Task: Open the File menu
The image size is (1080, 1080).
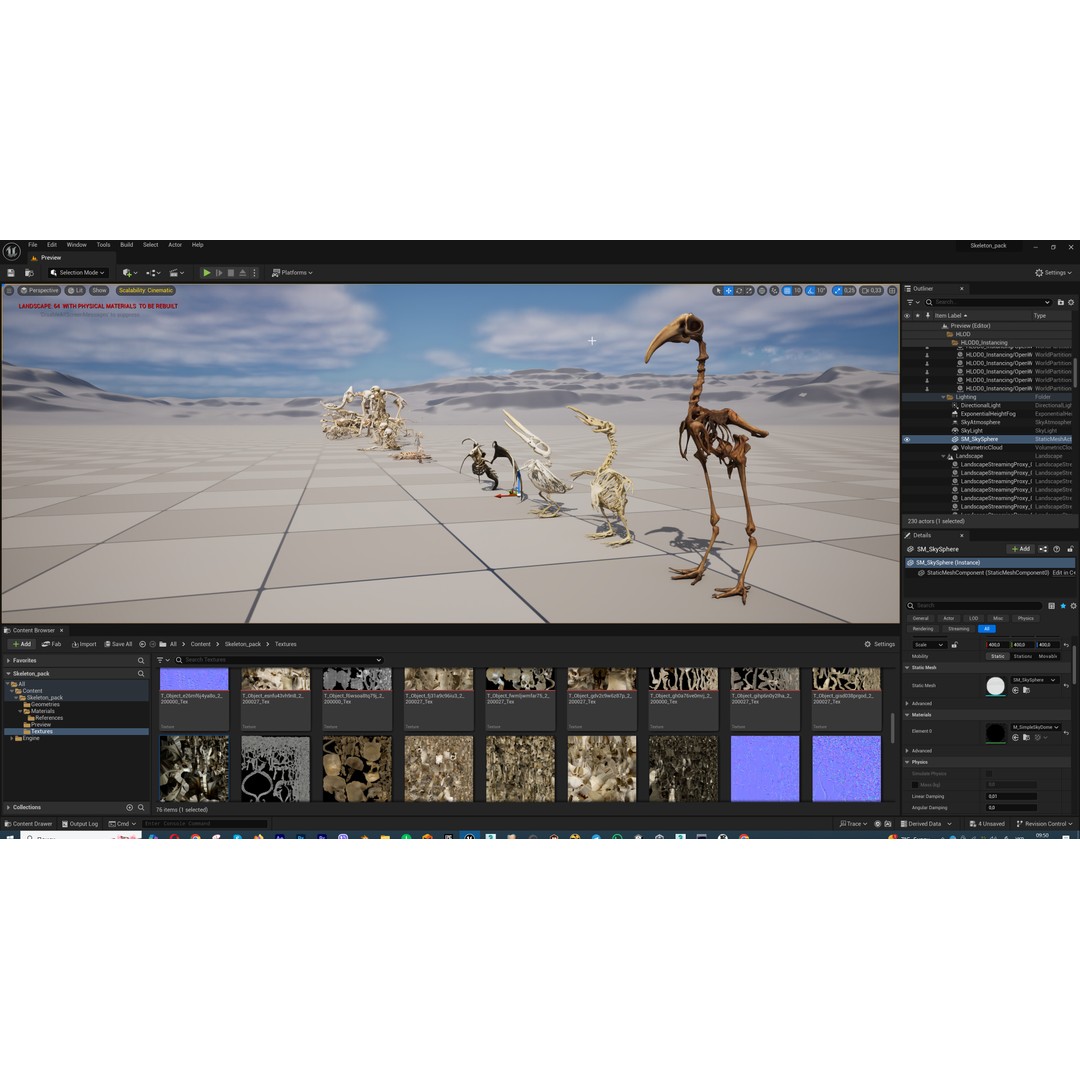Action: coord(32,245)
